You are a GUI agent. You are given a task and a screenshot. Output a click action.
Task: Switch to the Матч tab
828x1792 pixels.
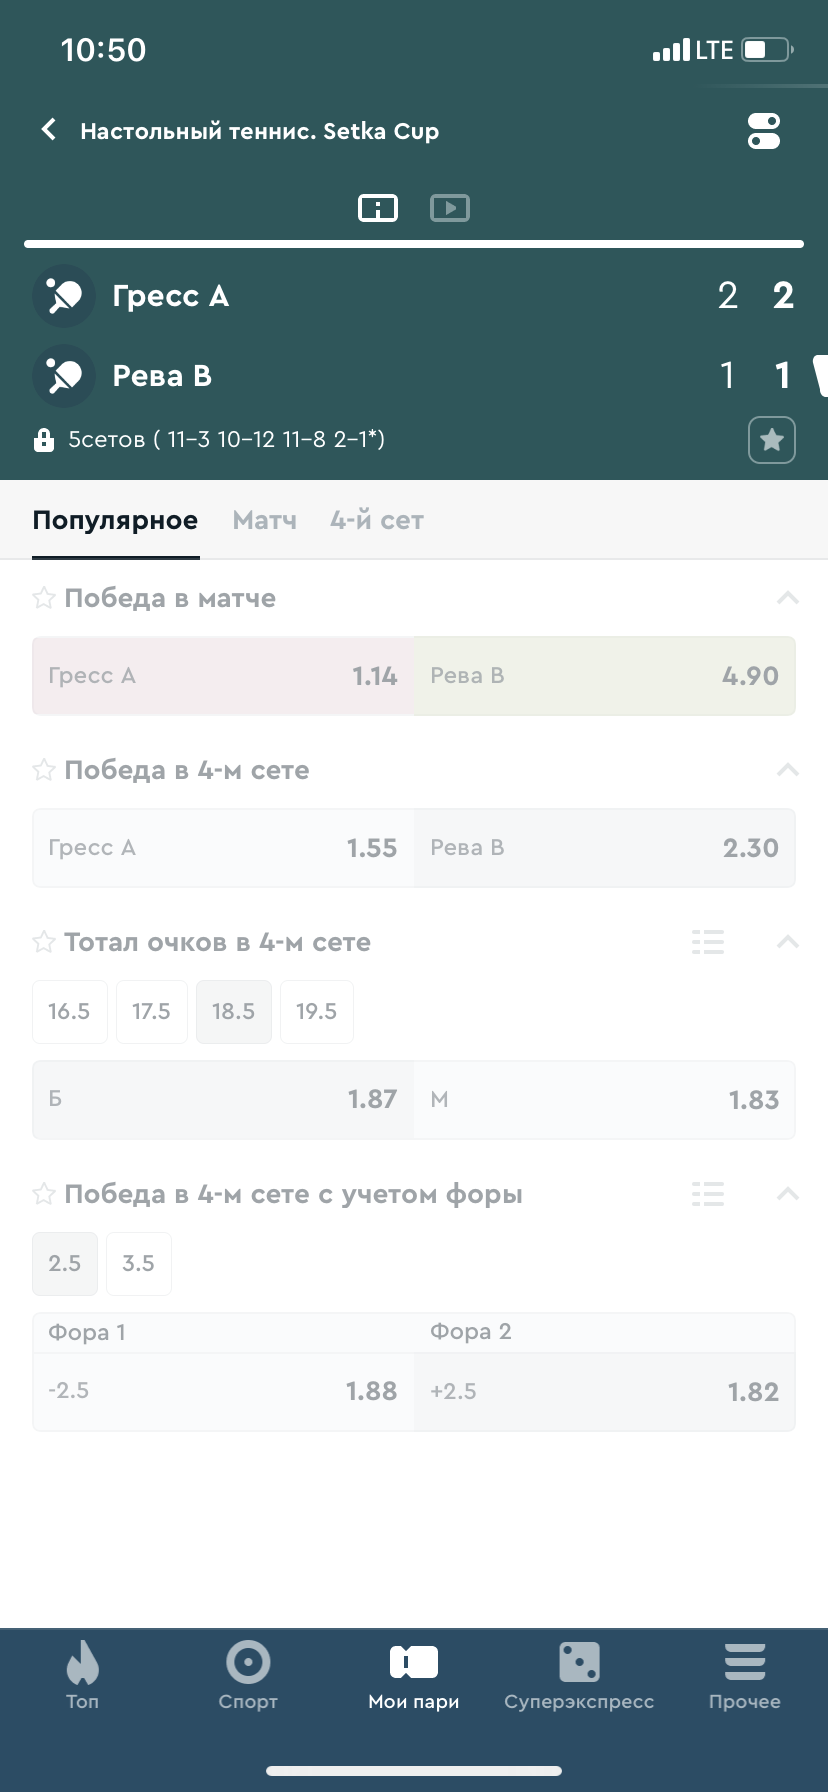(x=265, y=520)
